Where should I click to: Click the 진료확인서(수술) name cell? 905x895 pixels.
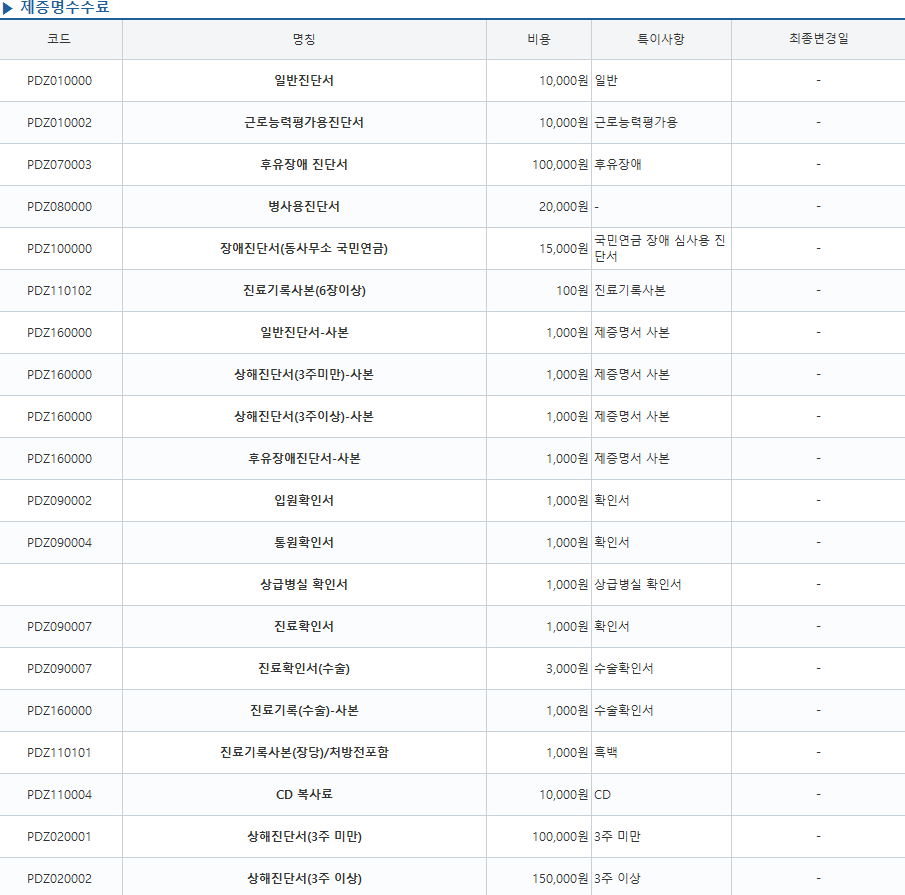[304, 668]
